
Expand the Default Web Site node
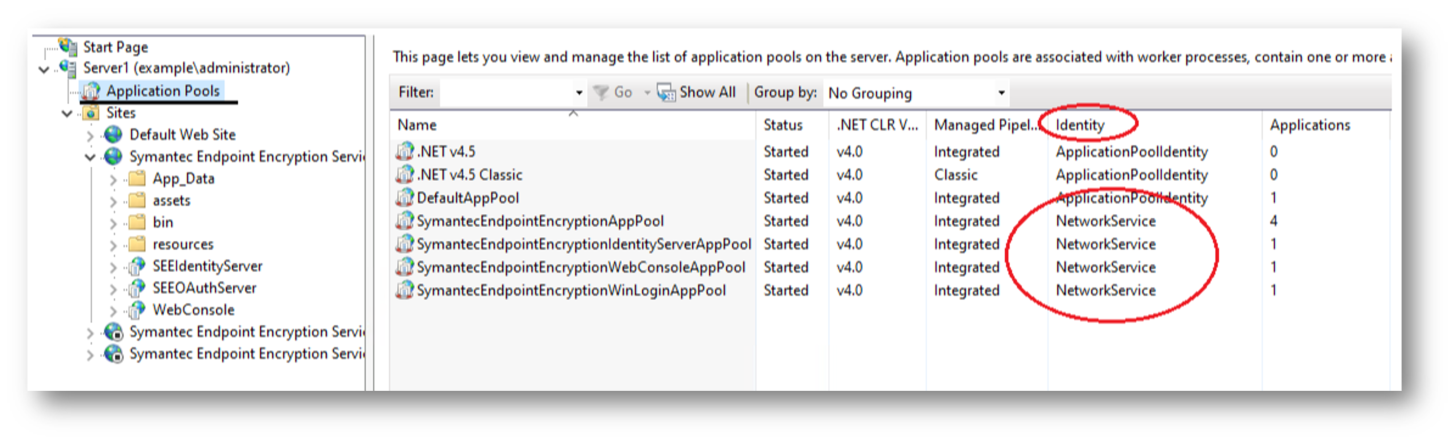(x=91, y=135)
